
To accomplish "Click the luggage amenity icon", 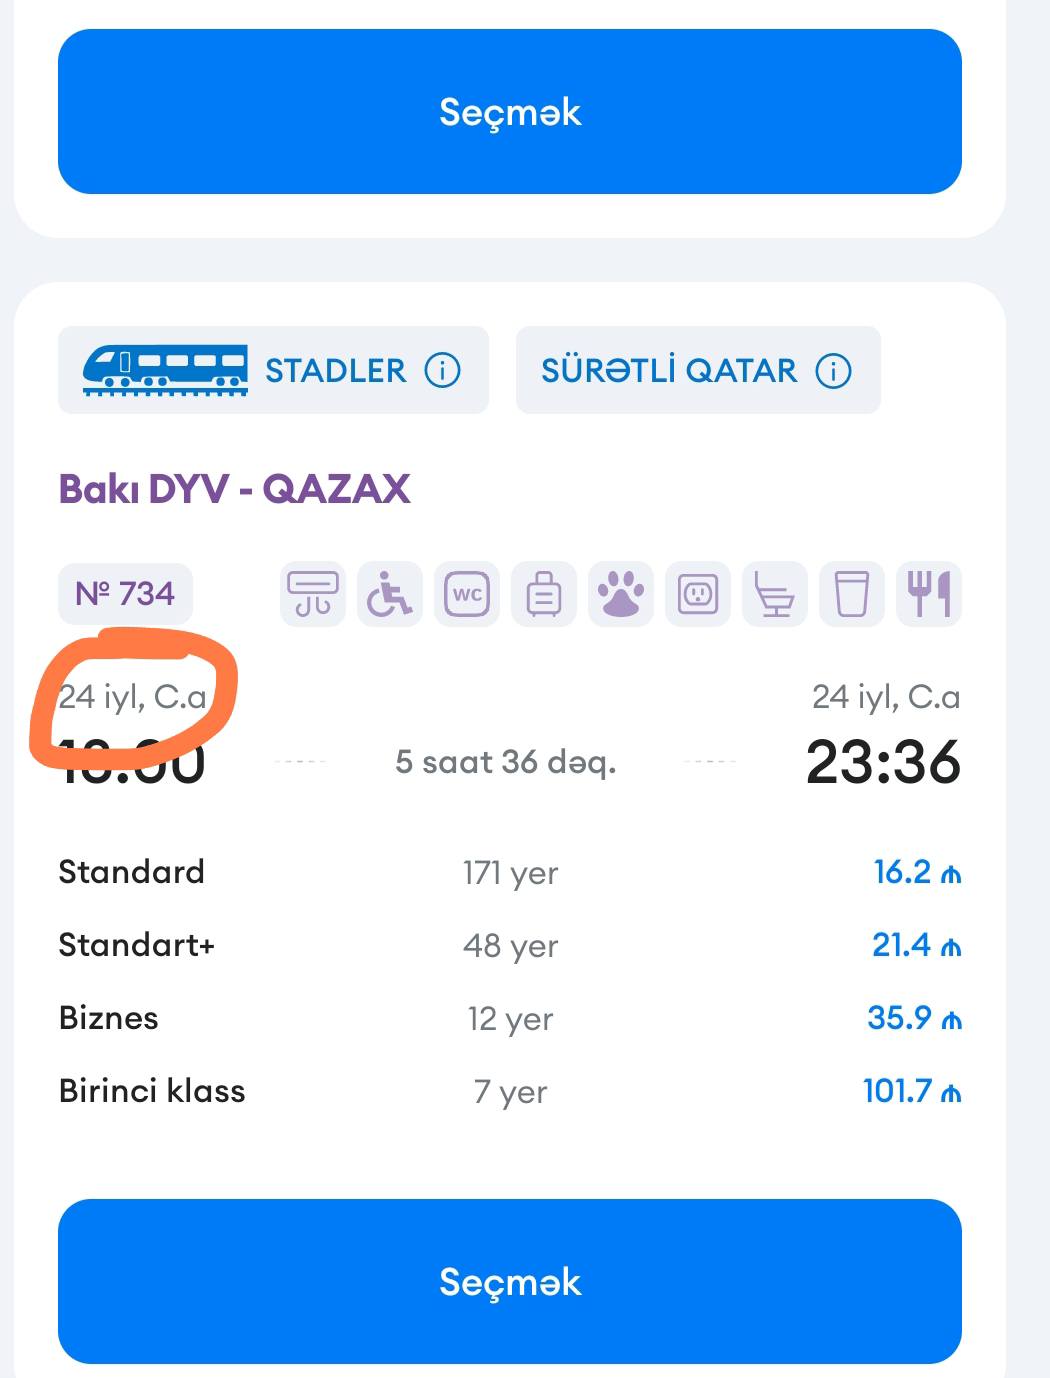I will click(544, 594).
